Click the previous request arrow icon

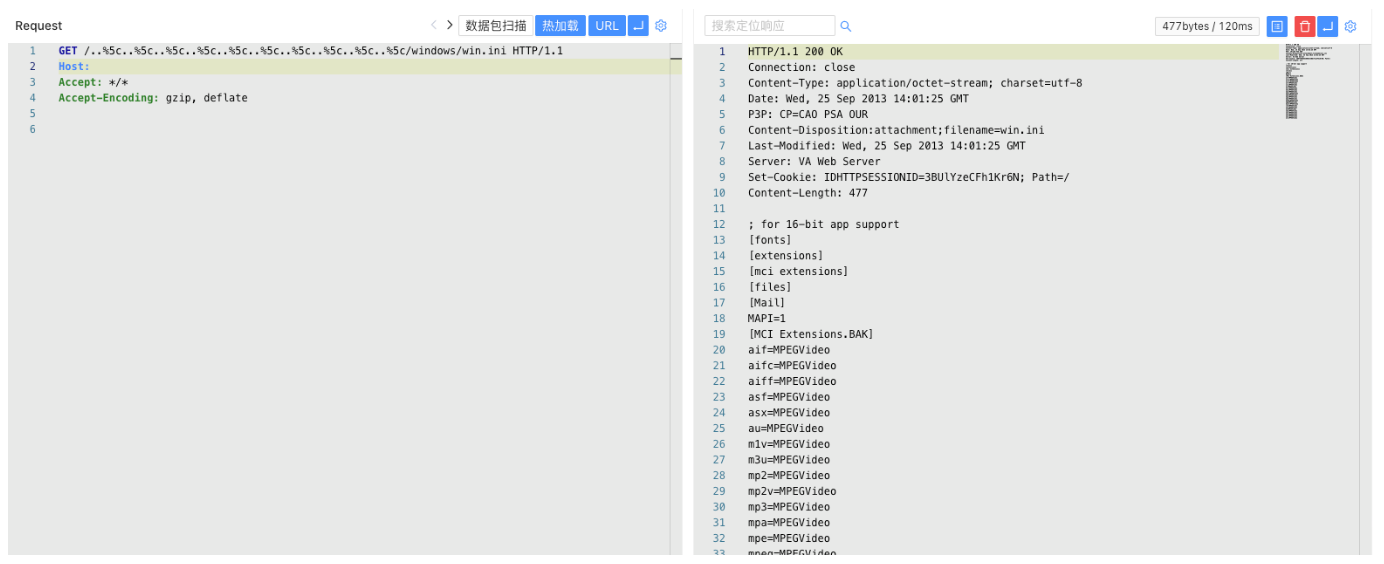point(433,26)
